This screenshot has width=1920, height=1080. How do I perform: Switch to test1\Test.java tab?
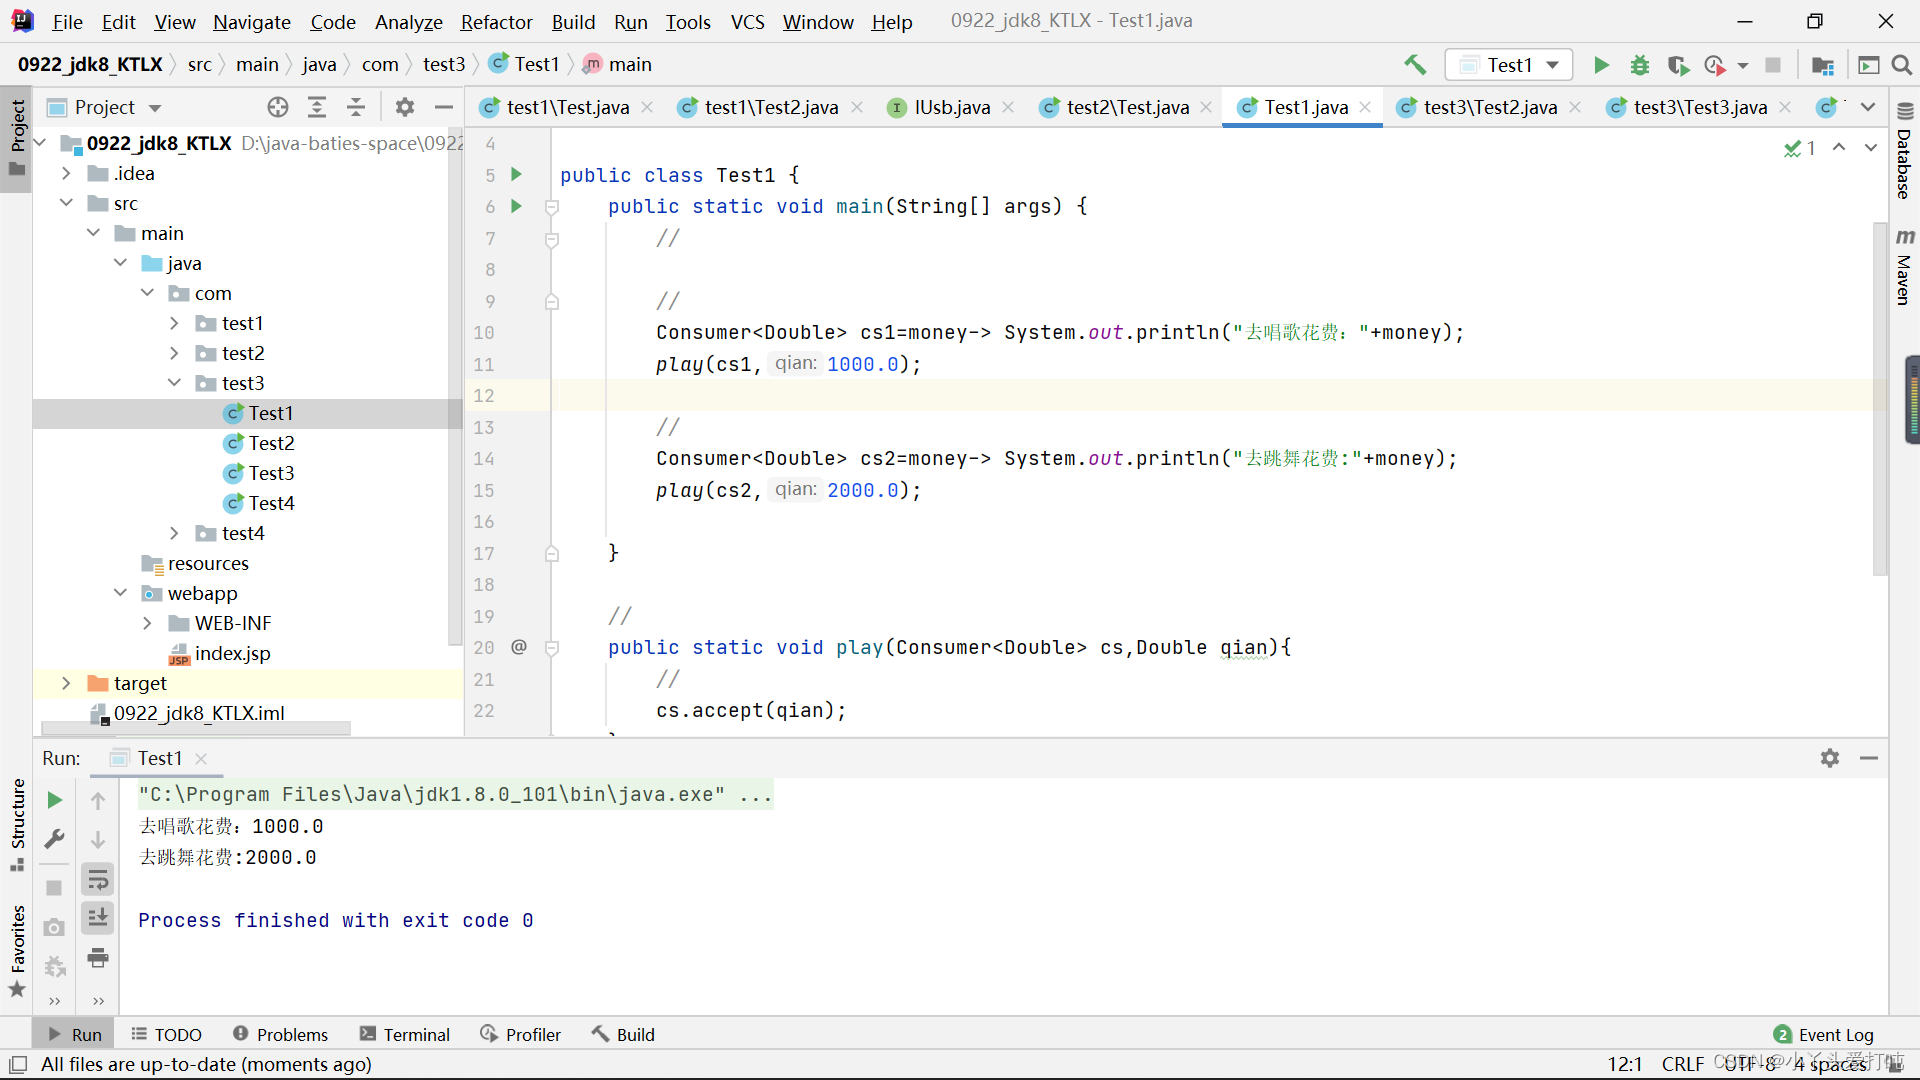[567, 108]
